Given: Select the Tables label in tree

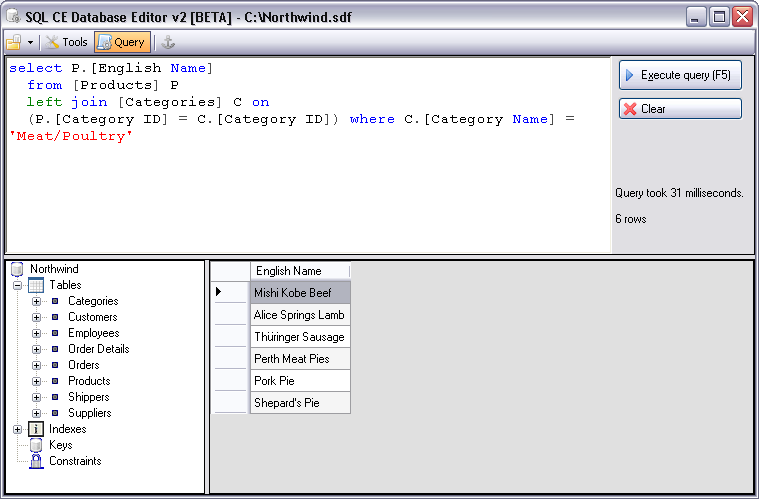Looking at the screenshot, I should (x=65, y=285).
